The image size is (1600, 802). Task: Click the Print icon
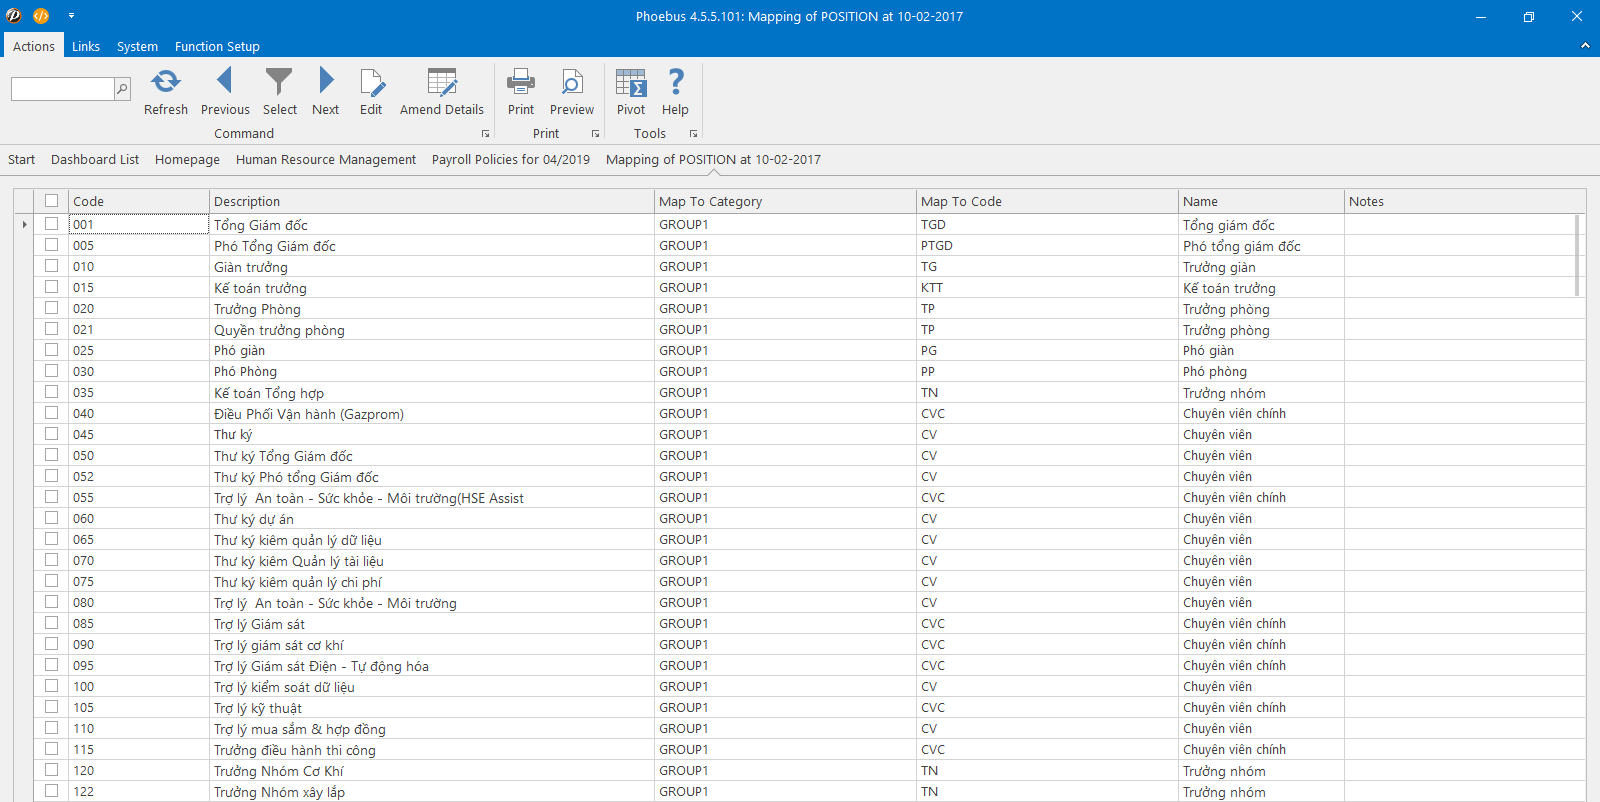[521, 82]
